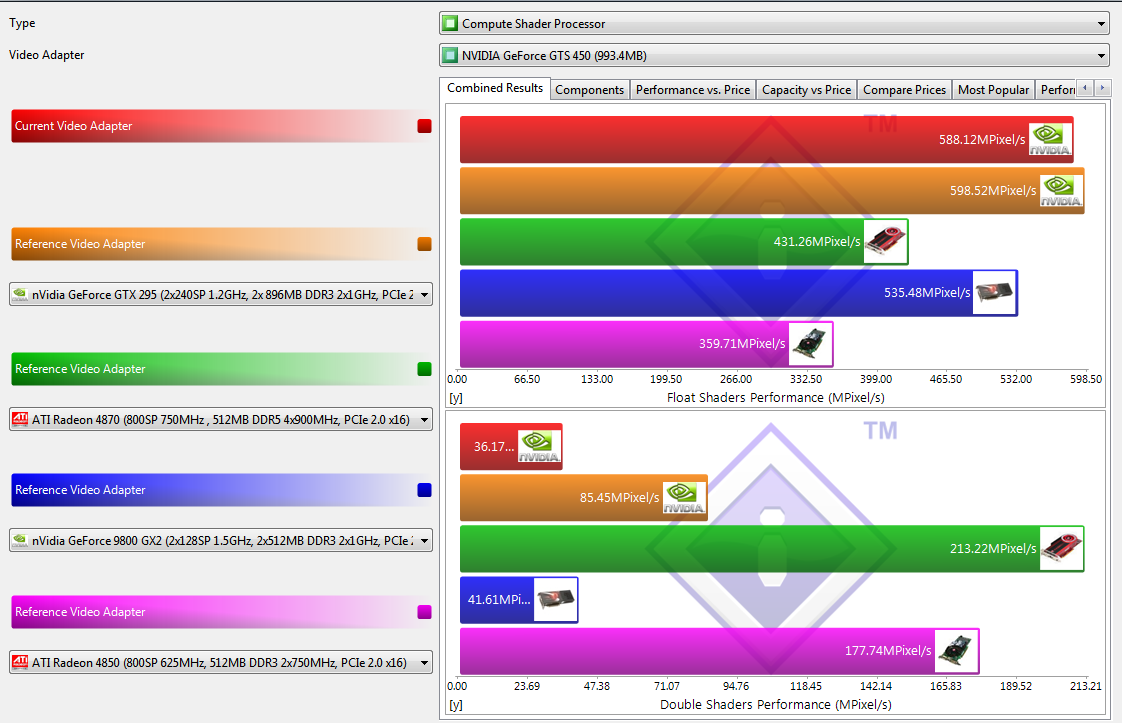Image resolution: width=1122 pixels, height=723 pixels.
Task: Click the ATI icon beside Radeon 4870
Action: pyautogui.click(x=20, y=419)
